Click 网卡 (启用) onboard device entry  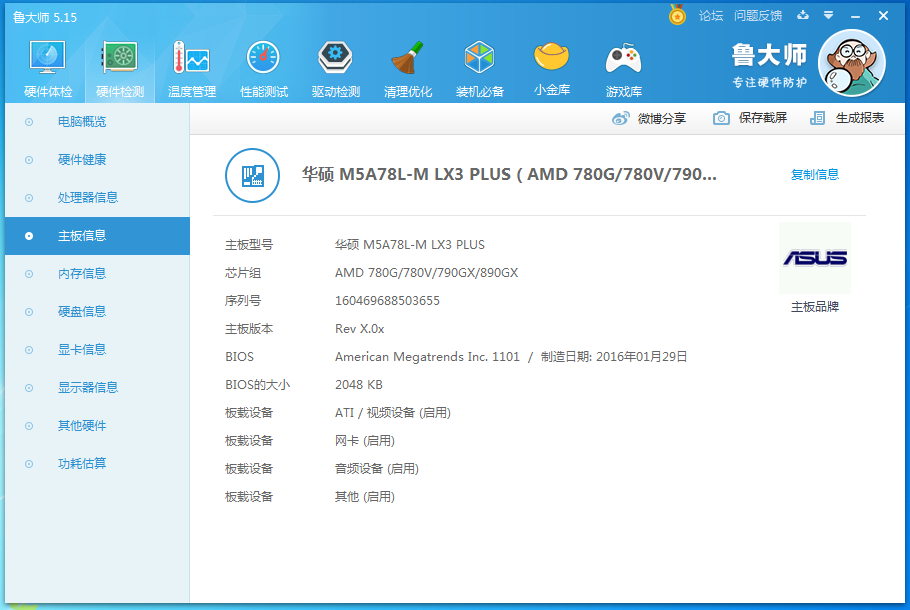coord(364,441)
